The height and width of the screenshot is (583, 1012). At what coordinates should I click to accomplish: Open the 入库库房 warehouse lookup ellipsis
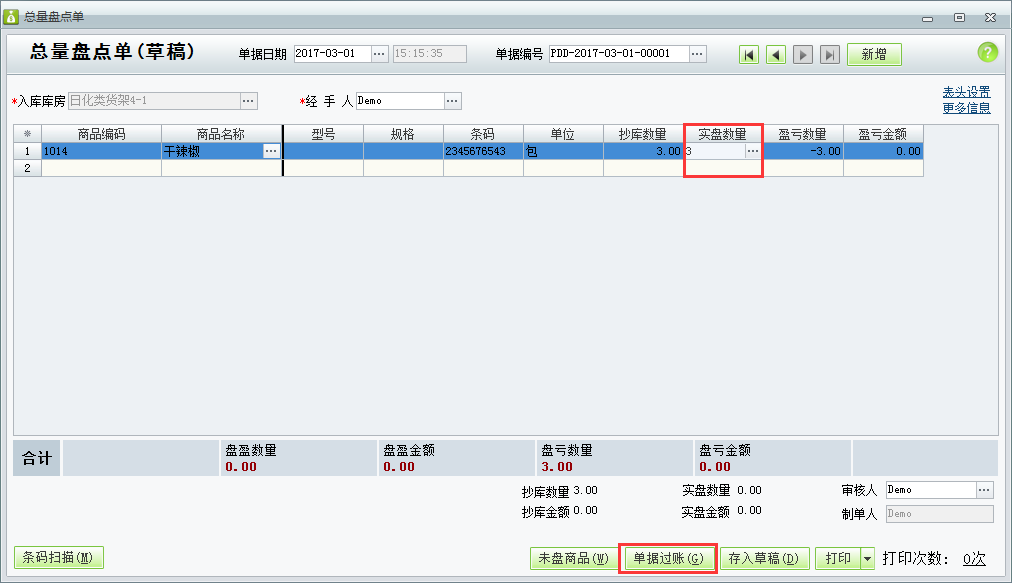[246, 100]
